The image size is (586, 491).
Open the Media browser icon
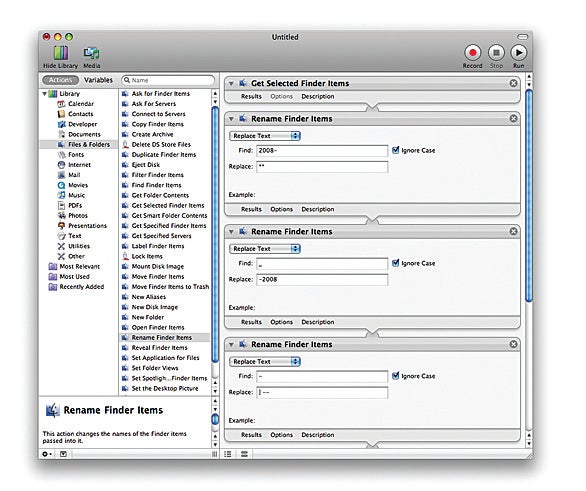(92, 53)
